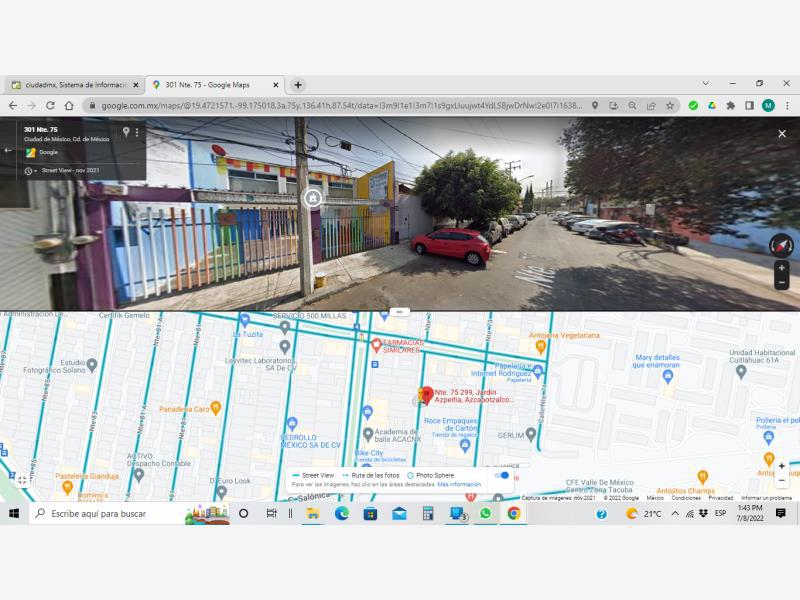800x600 pixels.
Task: Open a new browser tab
Action: coord(298,85)
